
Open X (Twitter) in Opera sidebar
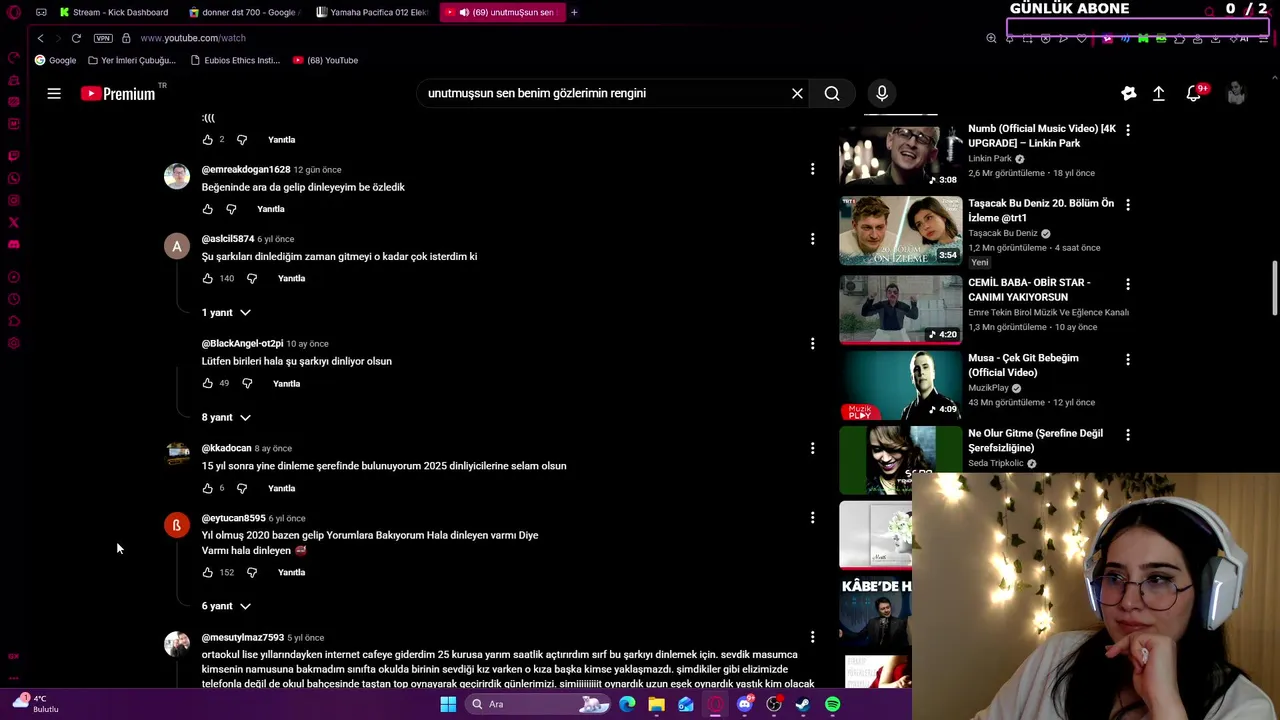(x=13, y=222)
